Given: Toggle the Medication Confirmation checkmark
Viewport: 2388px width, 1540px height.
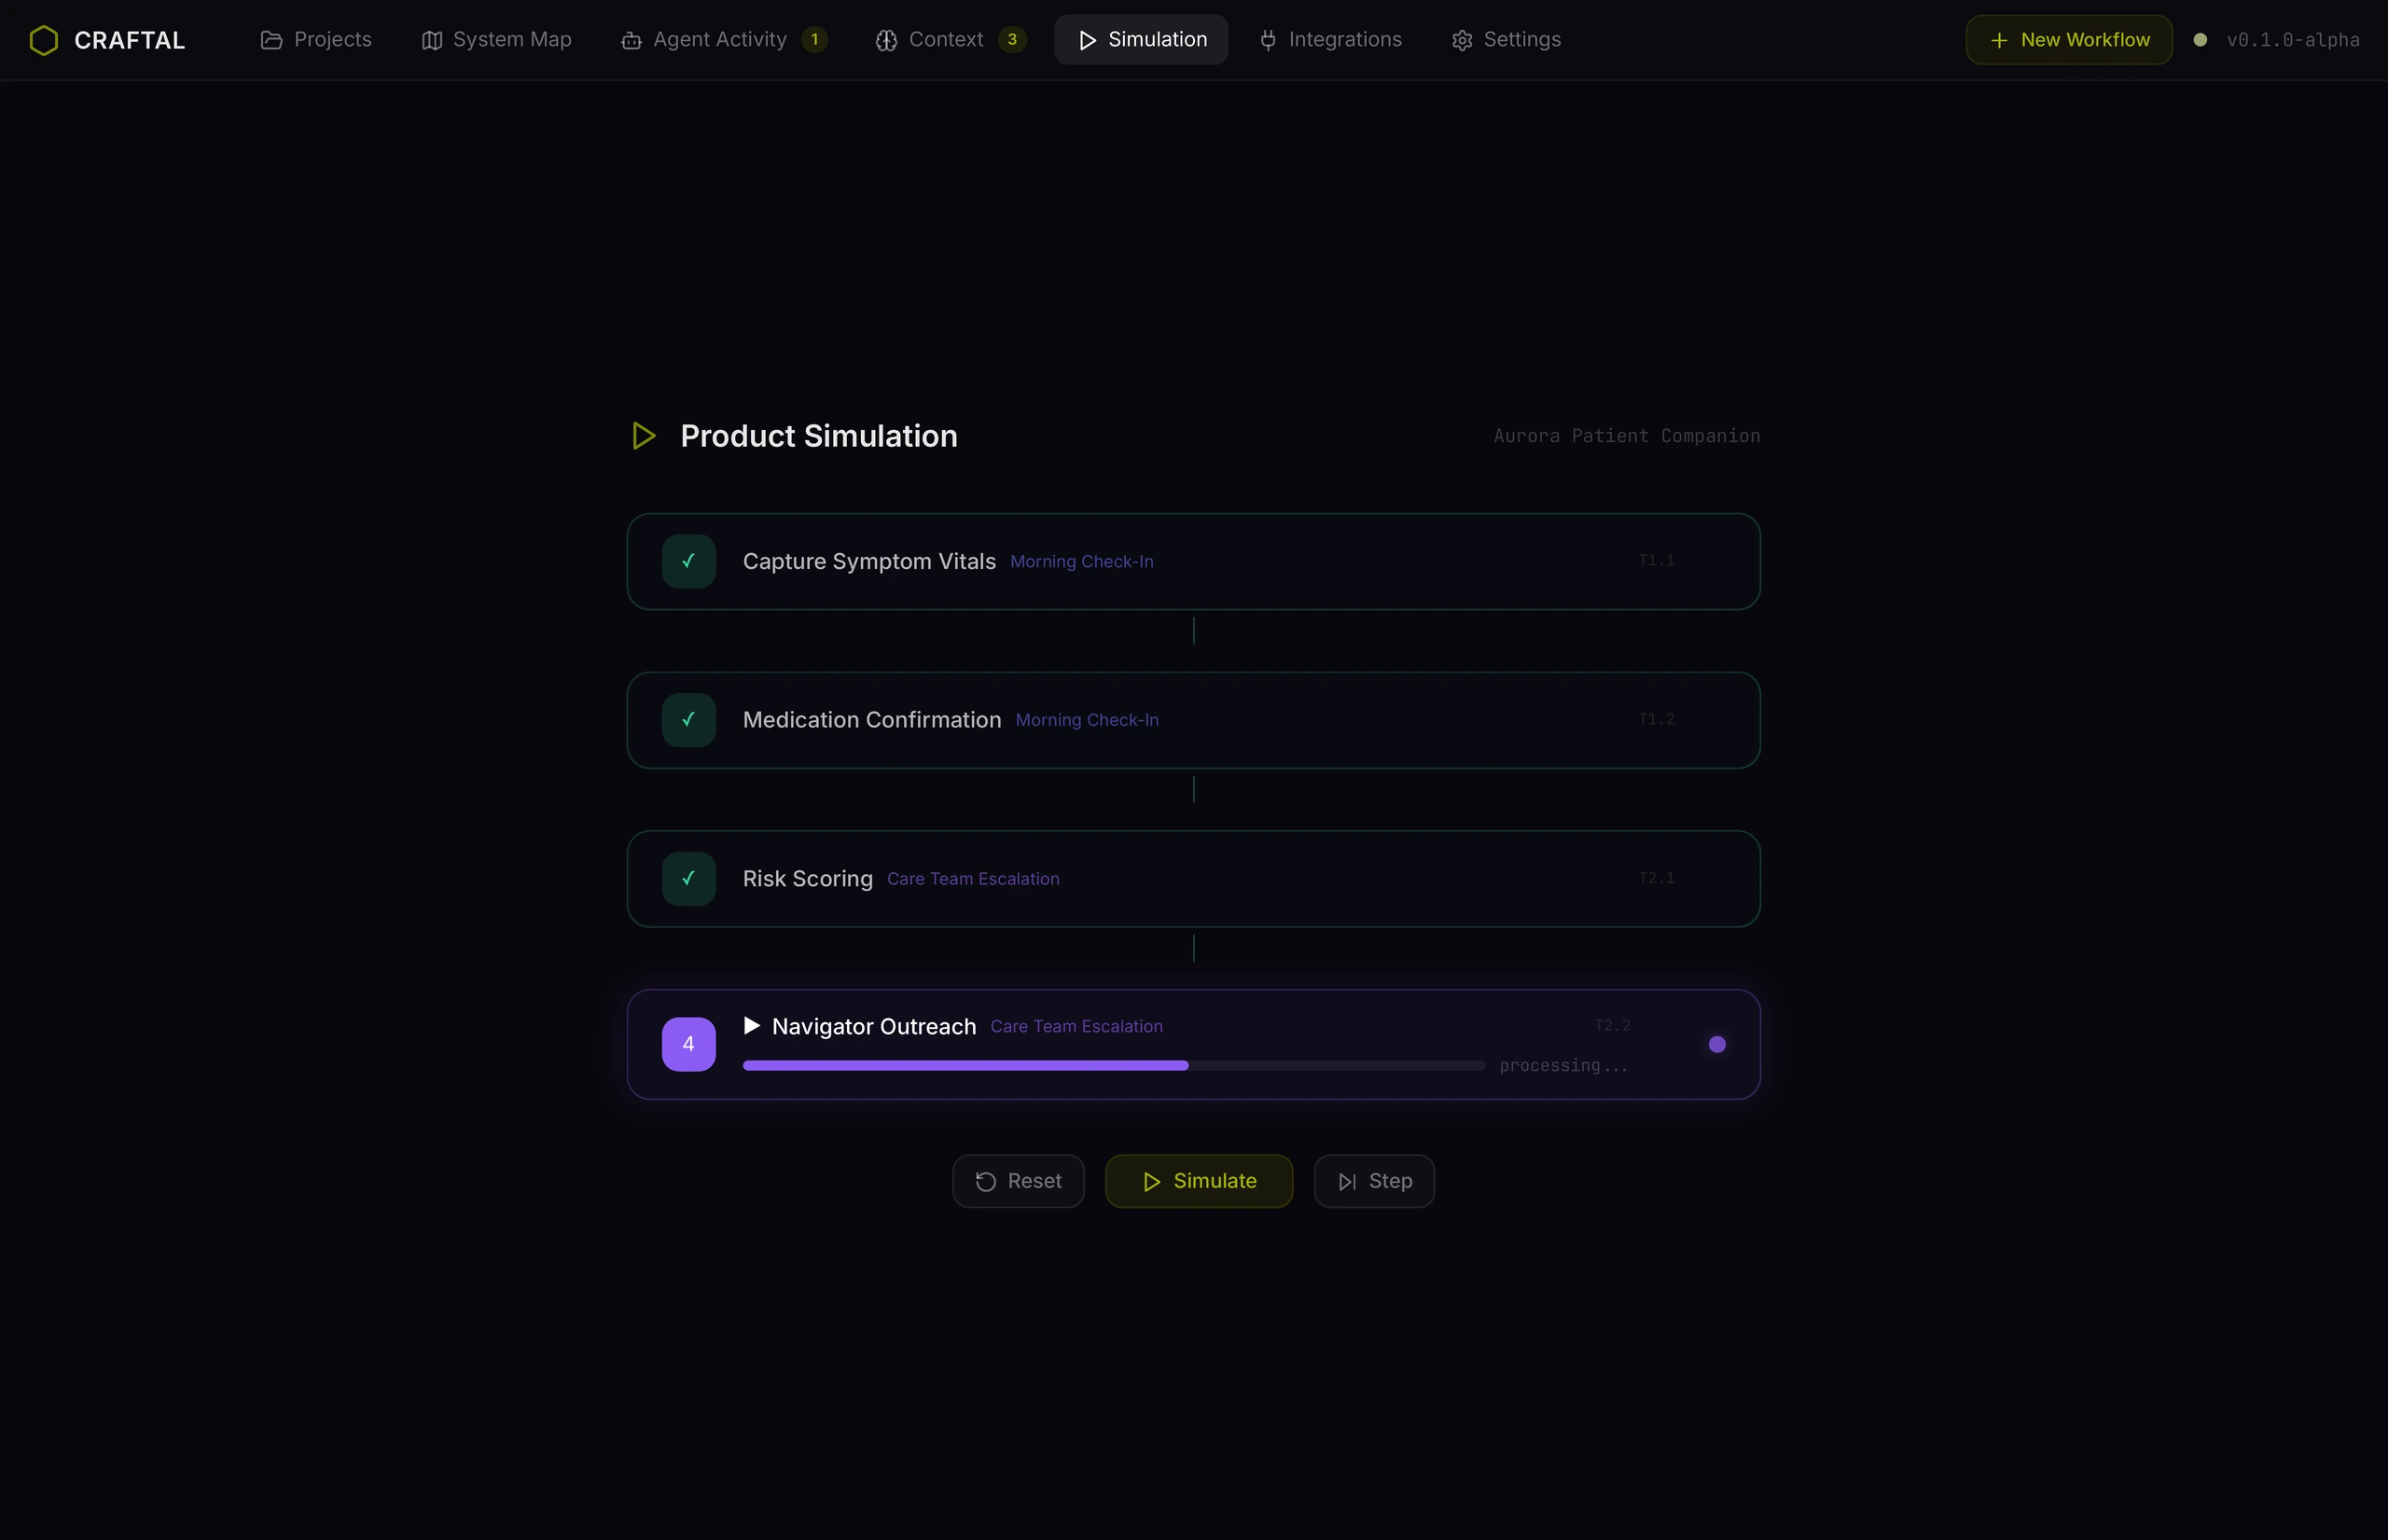Looking at the screenshot, I should (689, 720).
